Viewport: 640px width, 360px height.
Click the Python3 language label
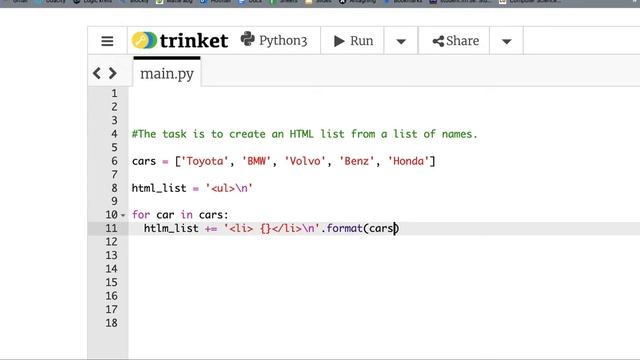(x=274, y=40)
